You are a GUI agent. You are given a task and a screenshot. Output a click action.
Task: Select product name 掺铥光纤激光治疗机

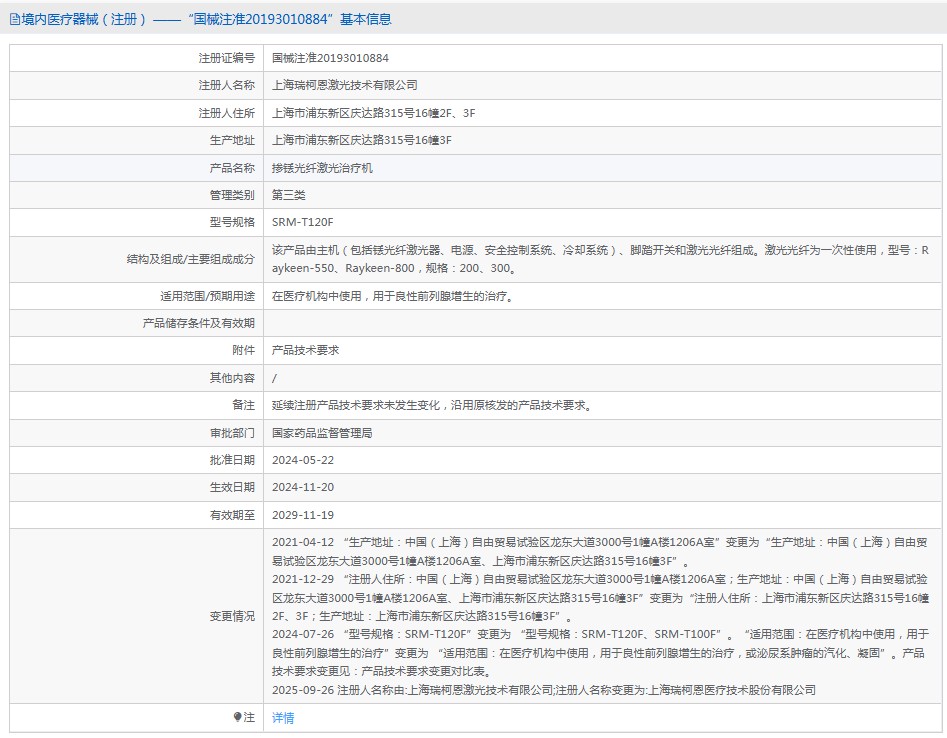(x=322, y=168)
